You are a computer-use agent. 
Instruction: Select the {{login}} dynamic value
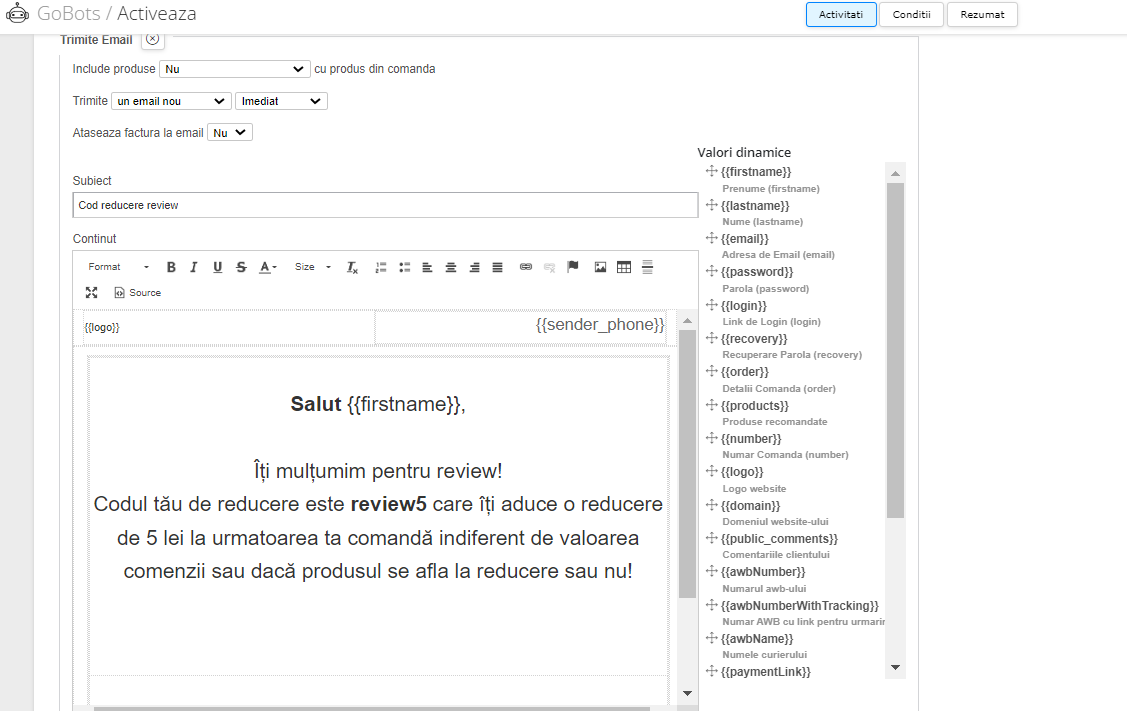point(744,306)
